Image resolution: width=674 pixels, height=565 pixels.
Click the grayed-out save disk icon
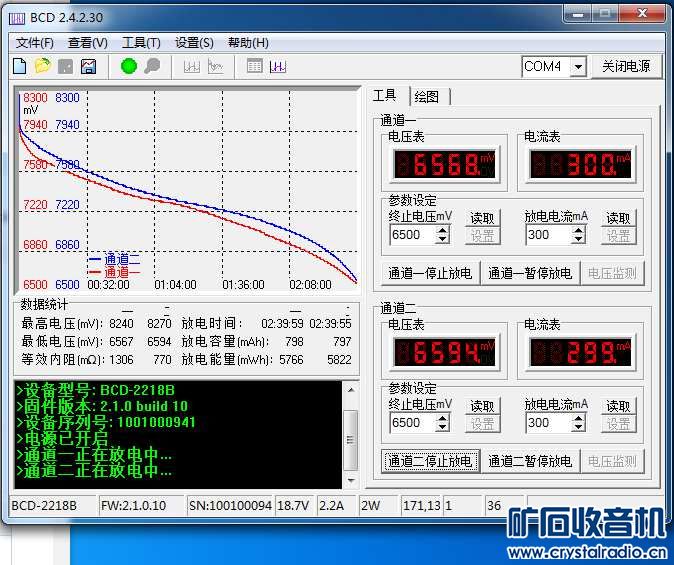65,67
